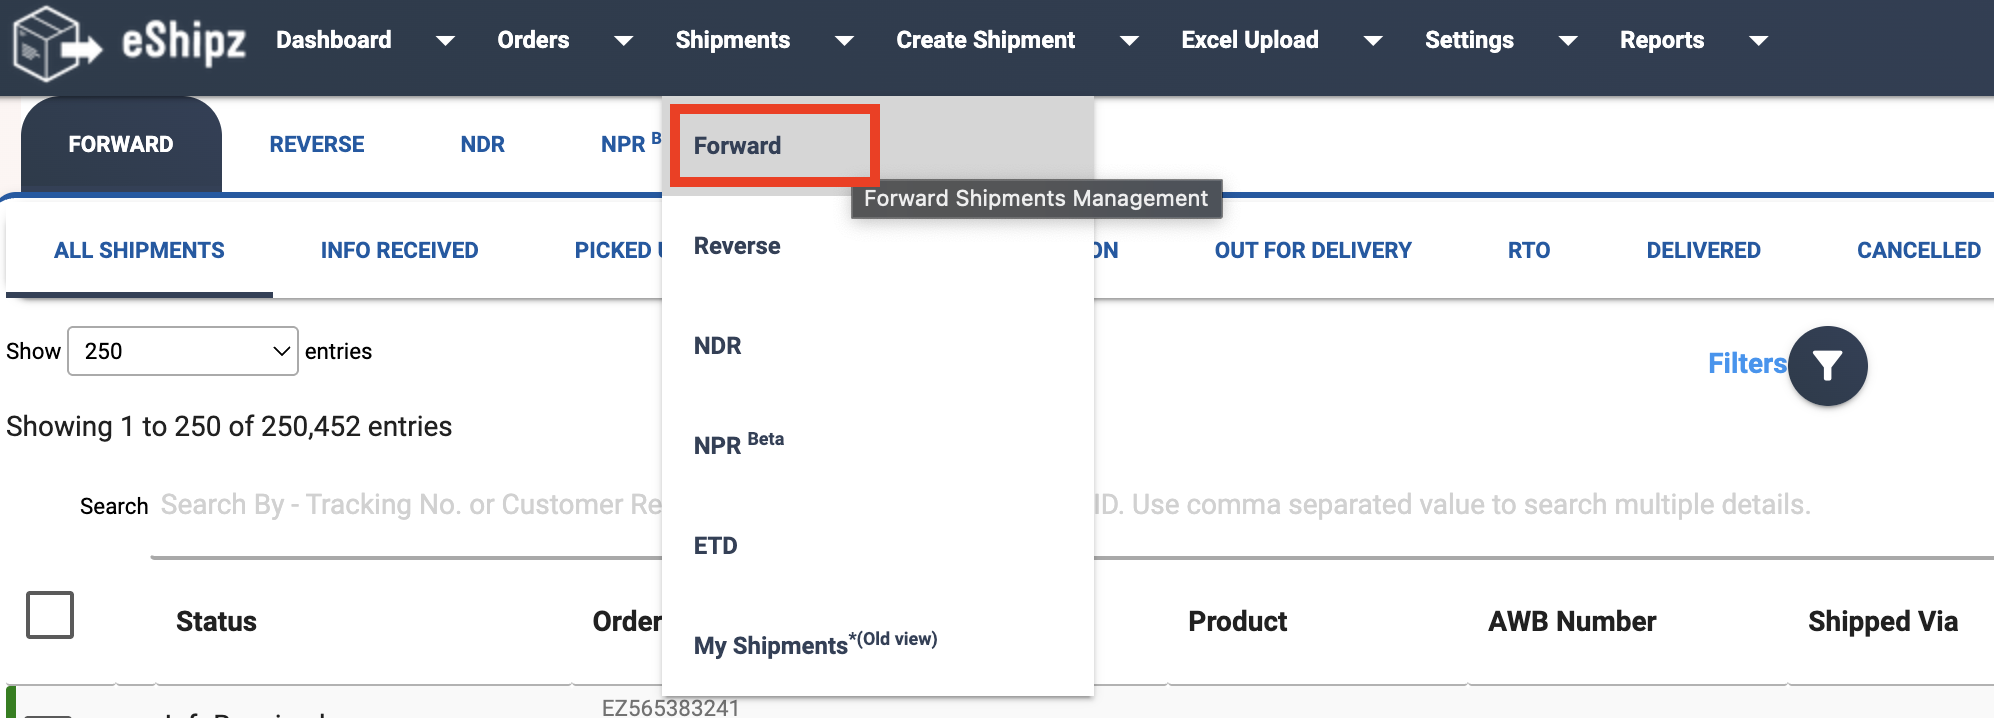Image resolution: width=1994 pixels, height=718 pixels.
Task: Expand the Excel Upload dropdown arrow
Action: 1373,41
